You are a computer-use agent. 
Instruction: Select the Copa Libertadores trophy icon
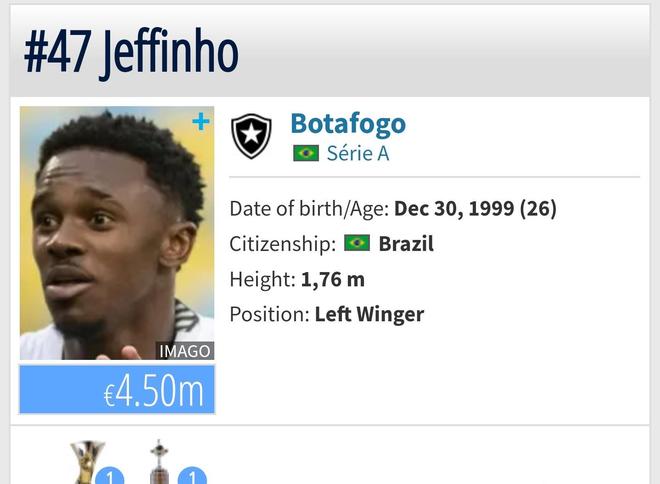click(x=159, y=462)
